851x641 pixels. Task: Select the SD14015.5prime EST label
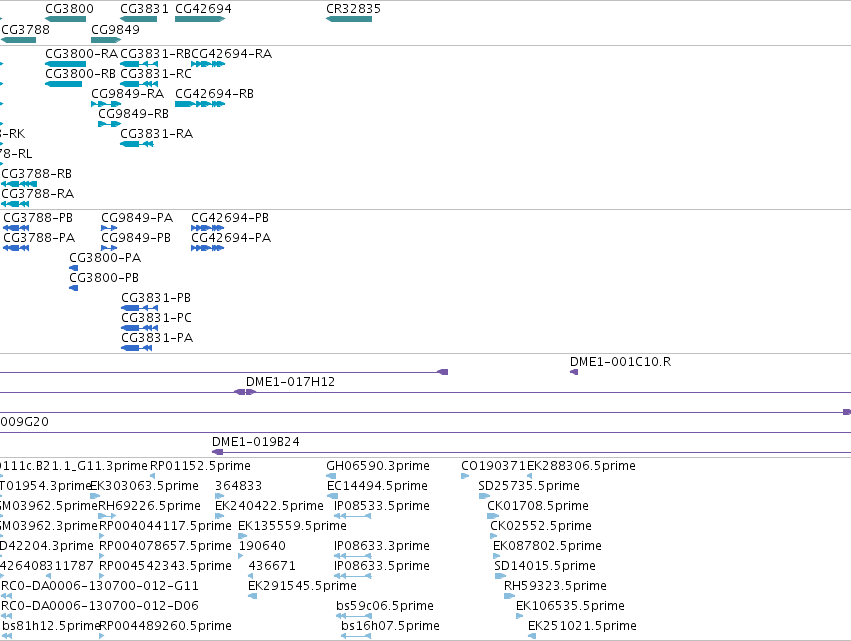tap(545, 566)
